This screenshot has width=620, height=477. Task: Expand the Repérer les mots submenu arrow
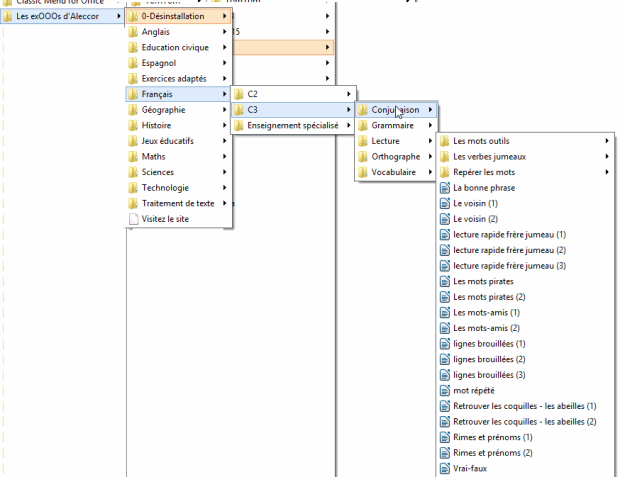607,172
